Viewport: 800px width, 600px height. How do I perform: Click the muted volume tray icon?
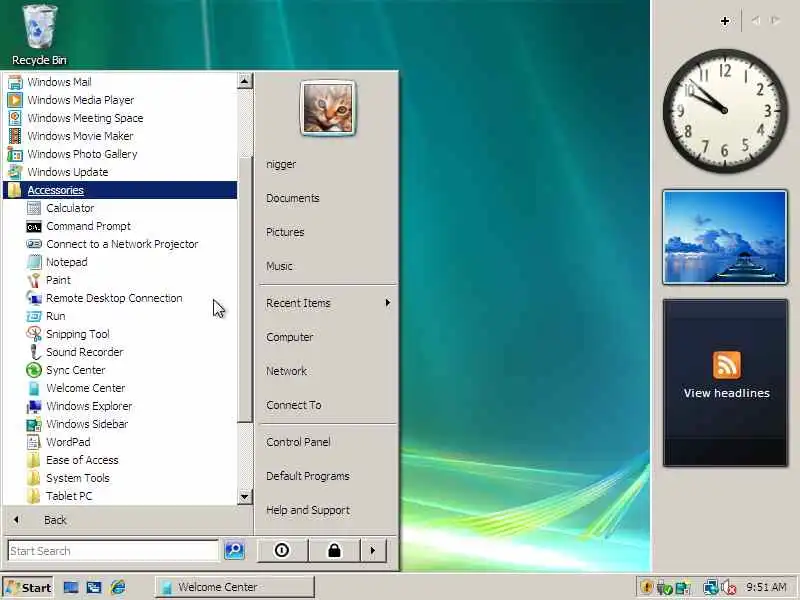pos(728,587)
